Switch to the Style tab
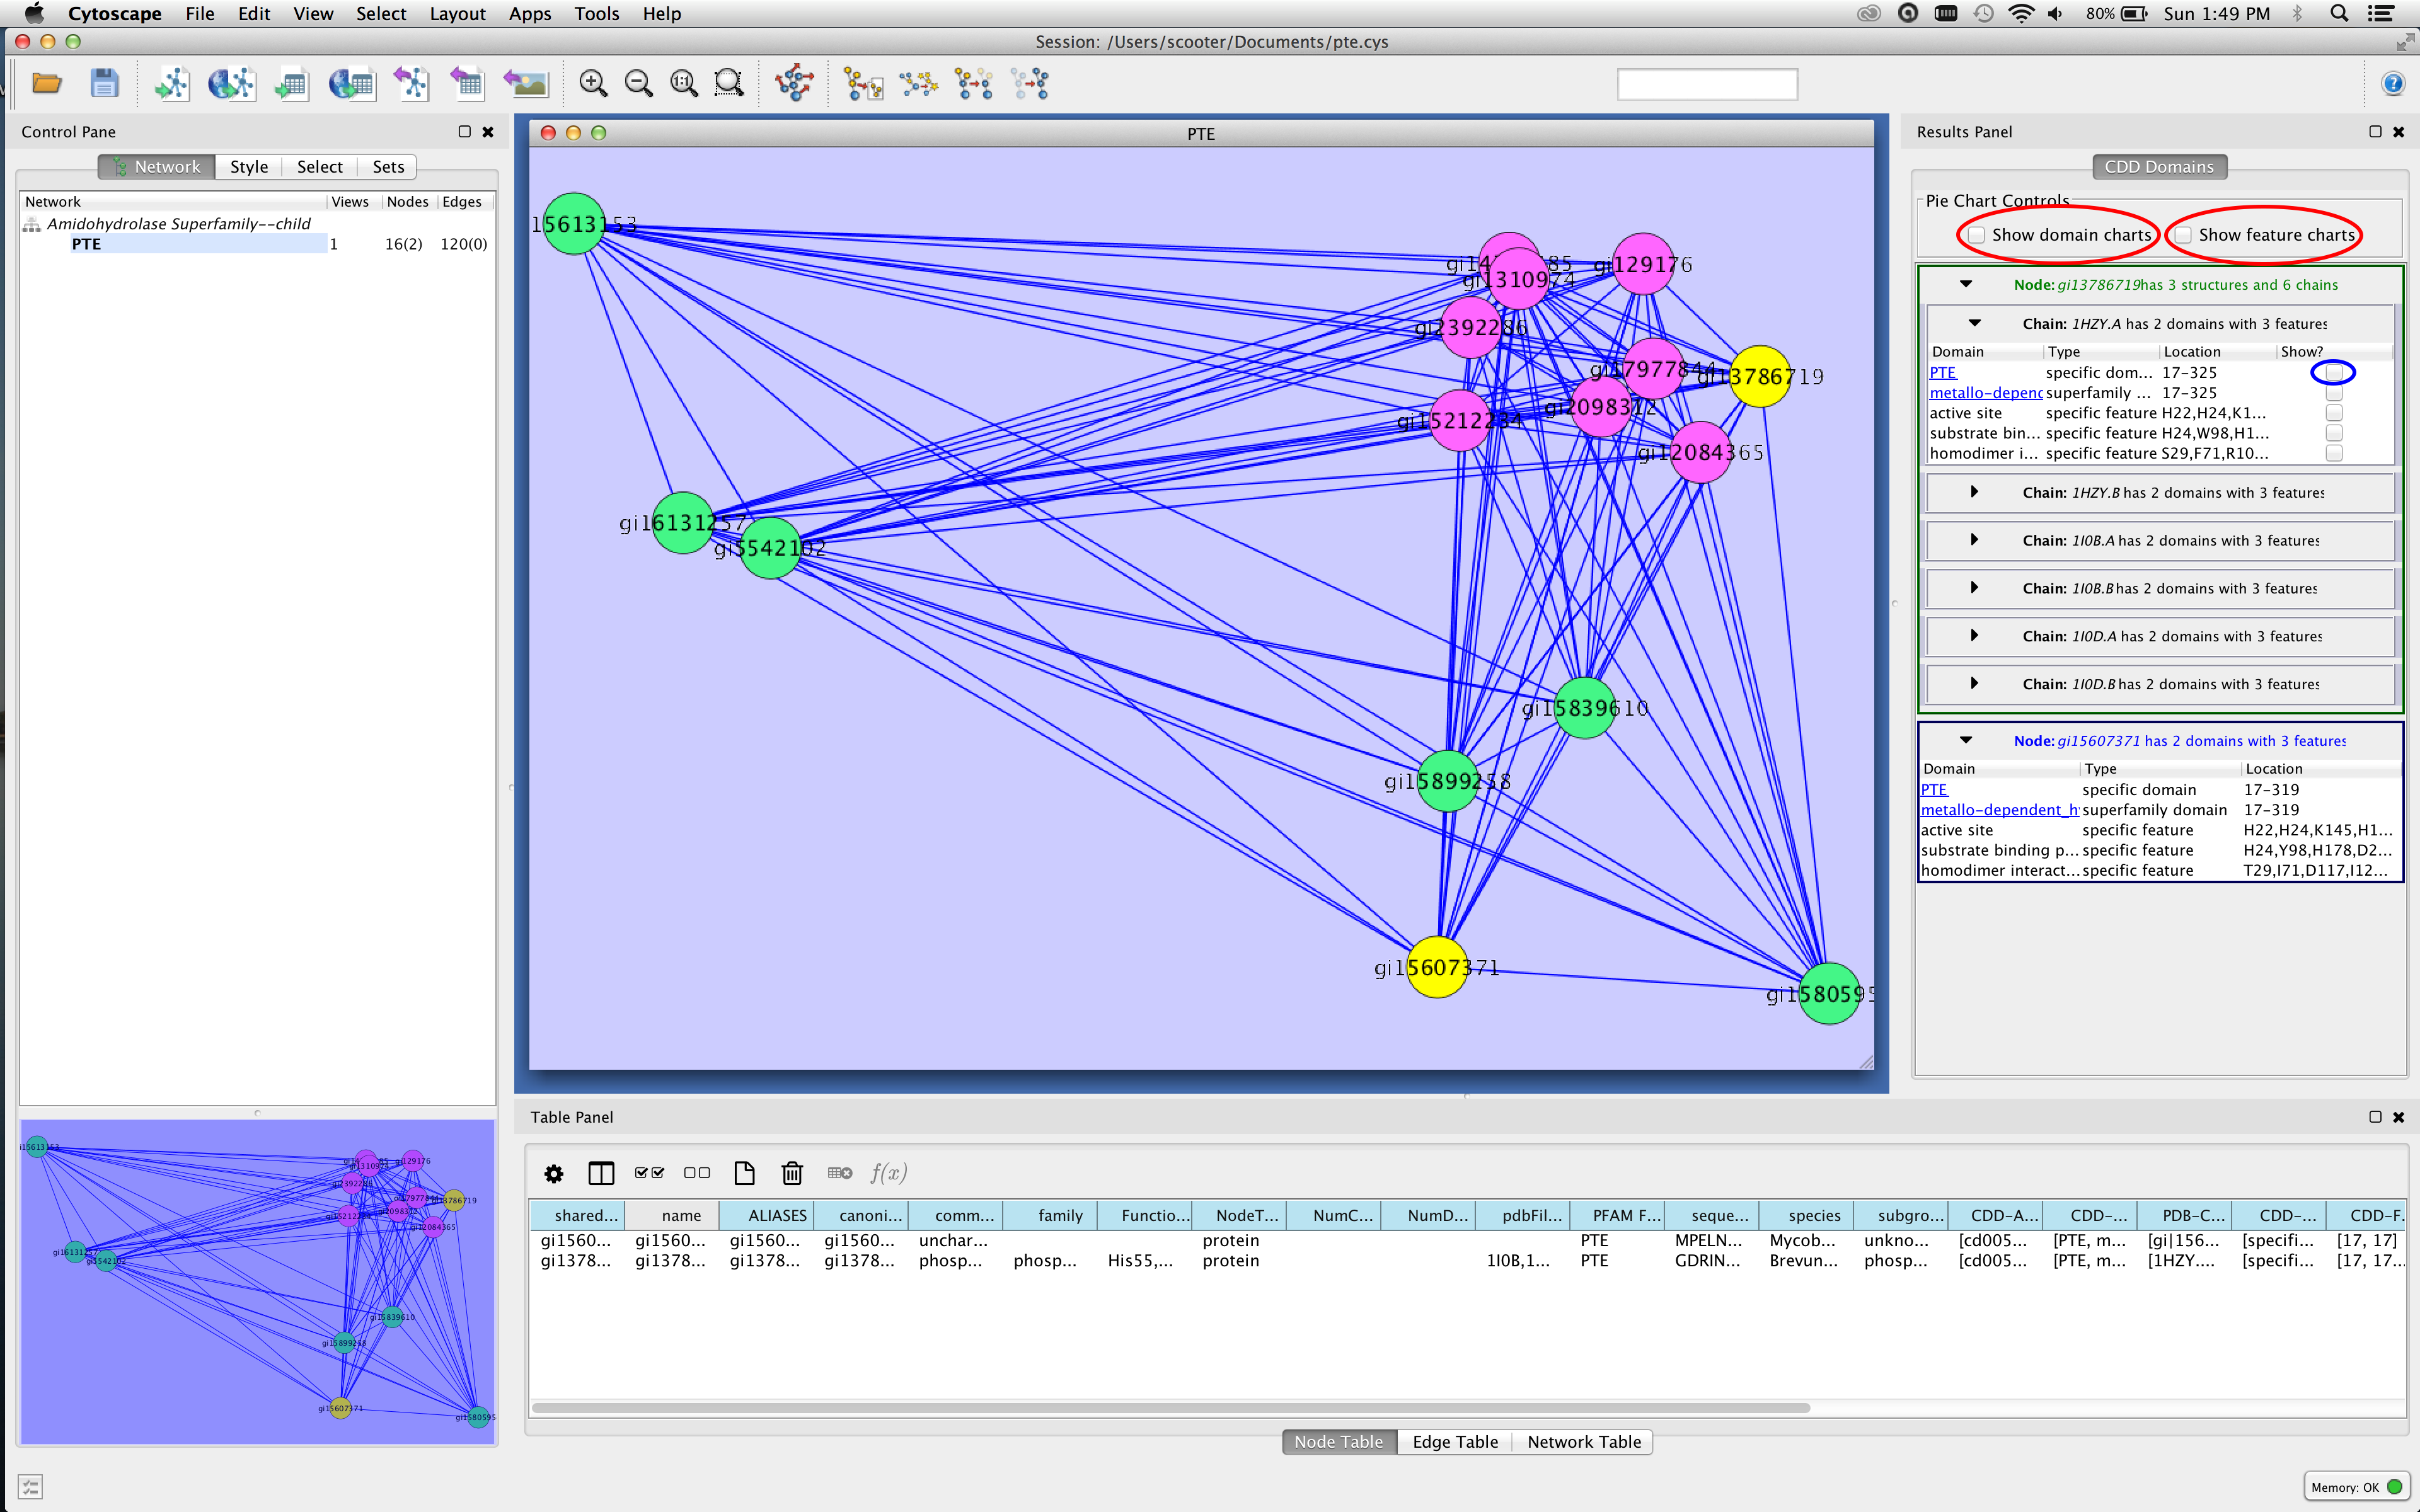This screenshot has height=1512, width=2420. (x=249, y=167)
